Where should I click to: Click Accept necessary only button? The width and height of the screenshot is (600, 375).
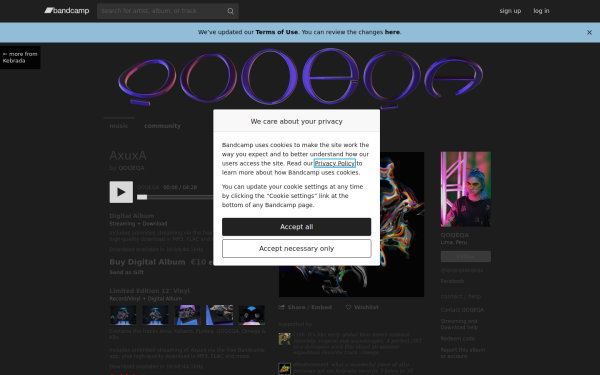click(x=297, y=249)
